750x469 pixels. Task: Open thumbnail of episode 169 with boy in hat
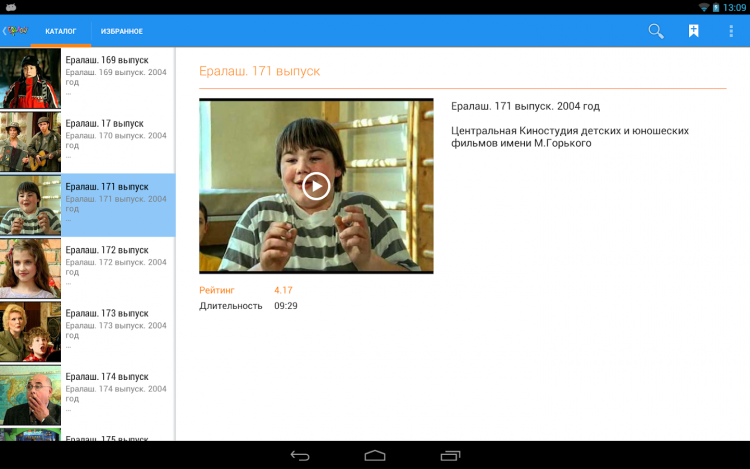click(x=30, y=78)
